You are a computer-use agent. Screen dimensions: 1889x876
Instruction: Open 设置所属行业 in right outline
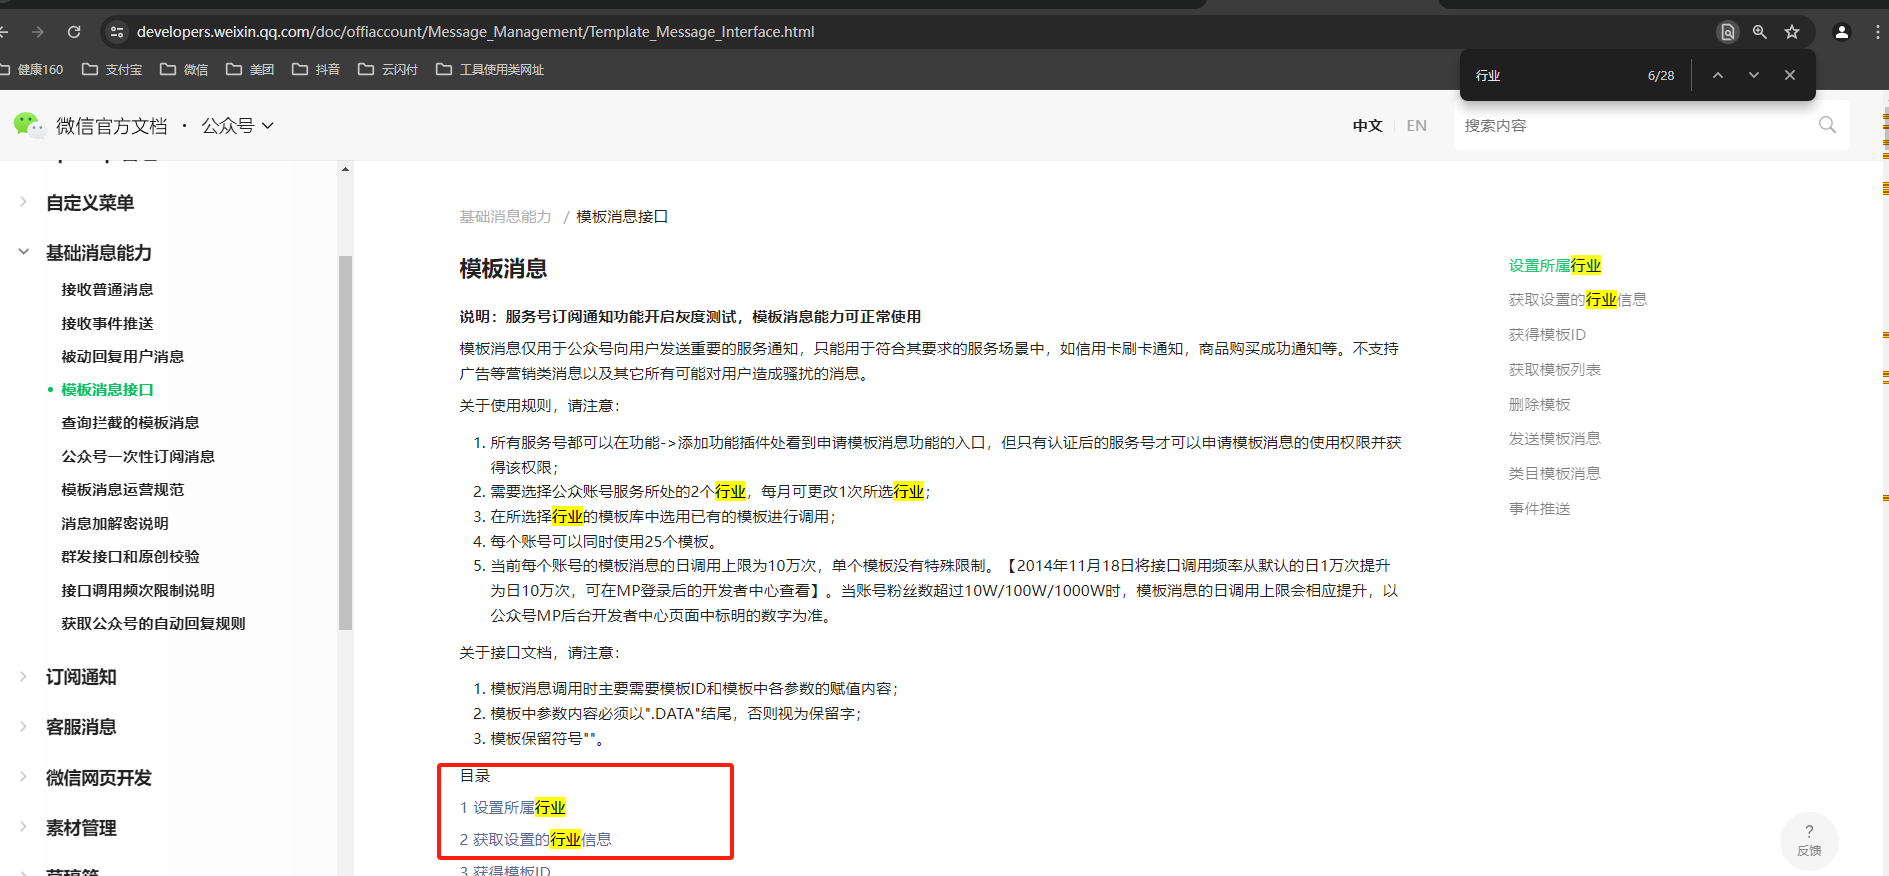(1555, 266)
